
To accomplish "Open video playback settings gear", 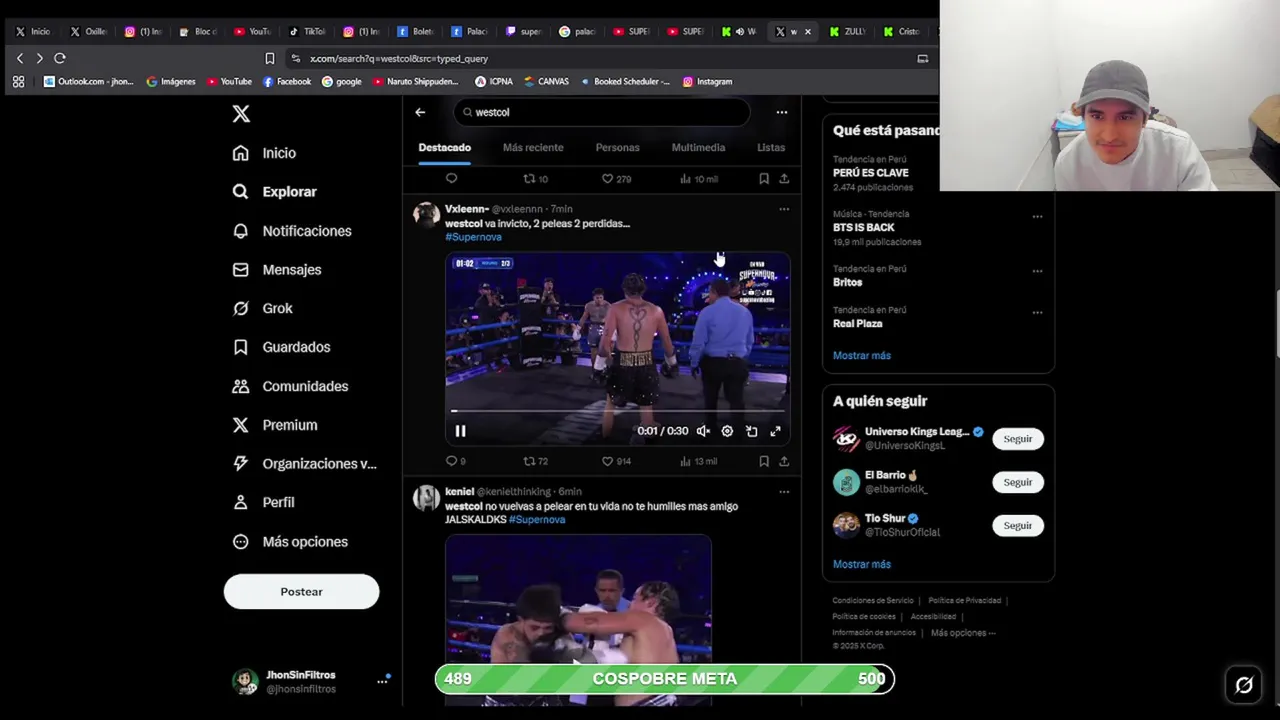I will click(727, 431).
